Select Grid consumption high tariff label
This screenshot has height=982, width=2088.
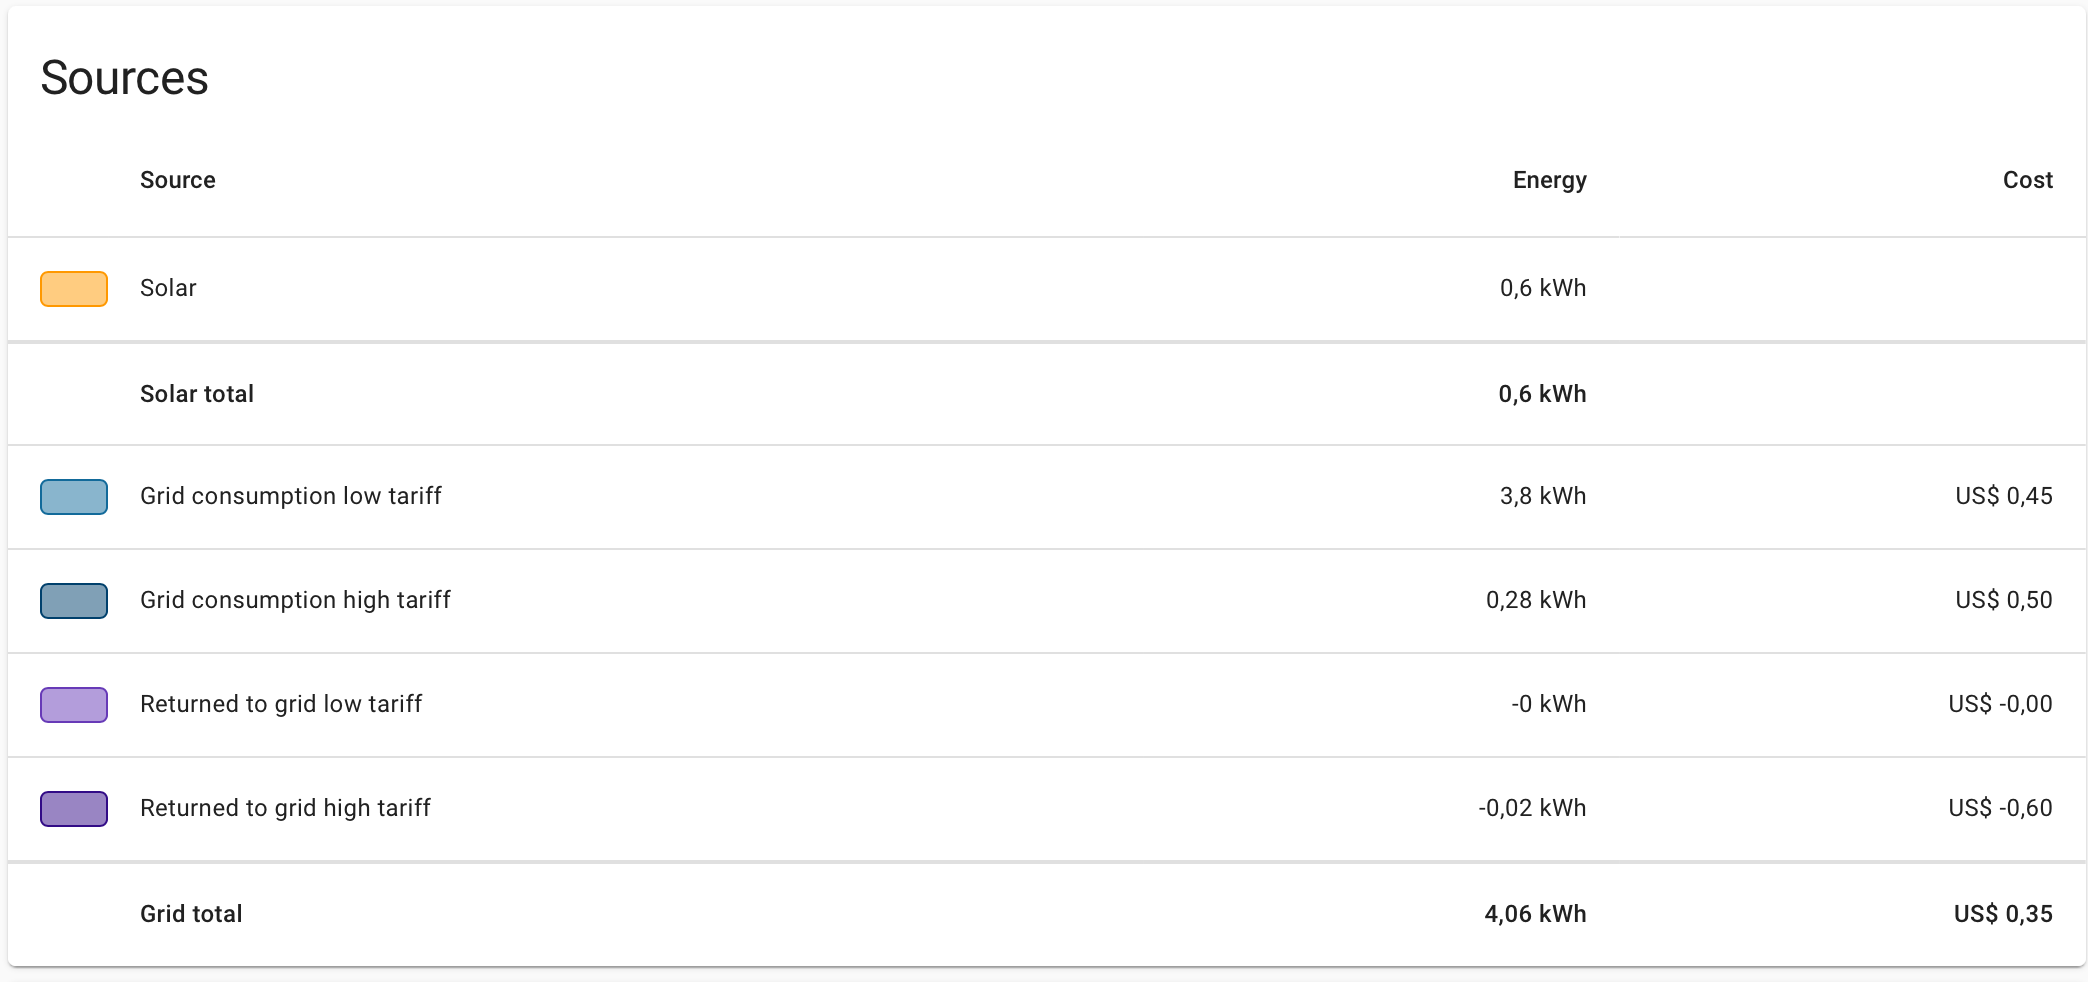point(295,600)
